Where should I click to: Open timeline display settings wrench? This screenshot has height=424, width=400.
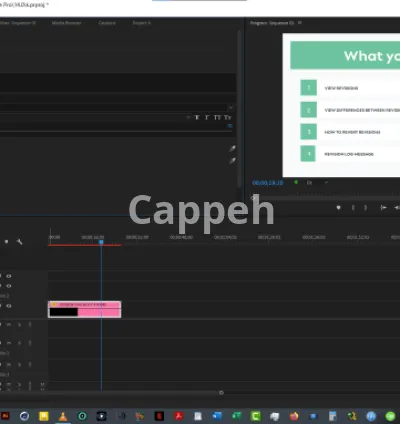[19, 242]
